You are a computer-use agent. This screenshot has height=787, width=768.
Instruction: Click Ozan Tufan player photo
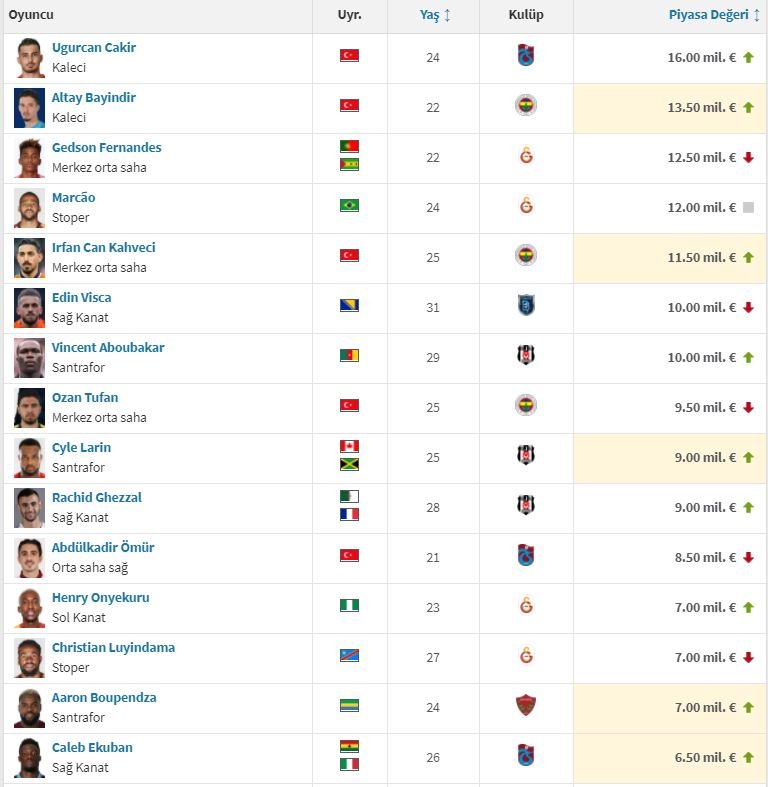30,407
